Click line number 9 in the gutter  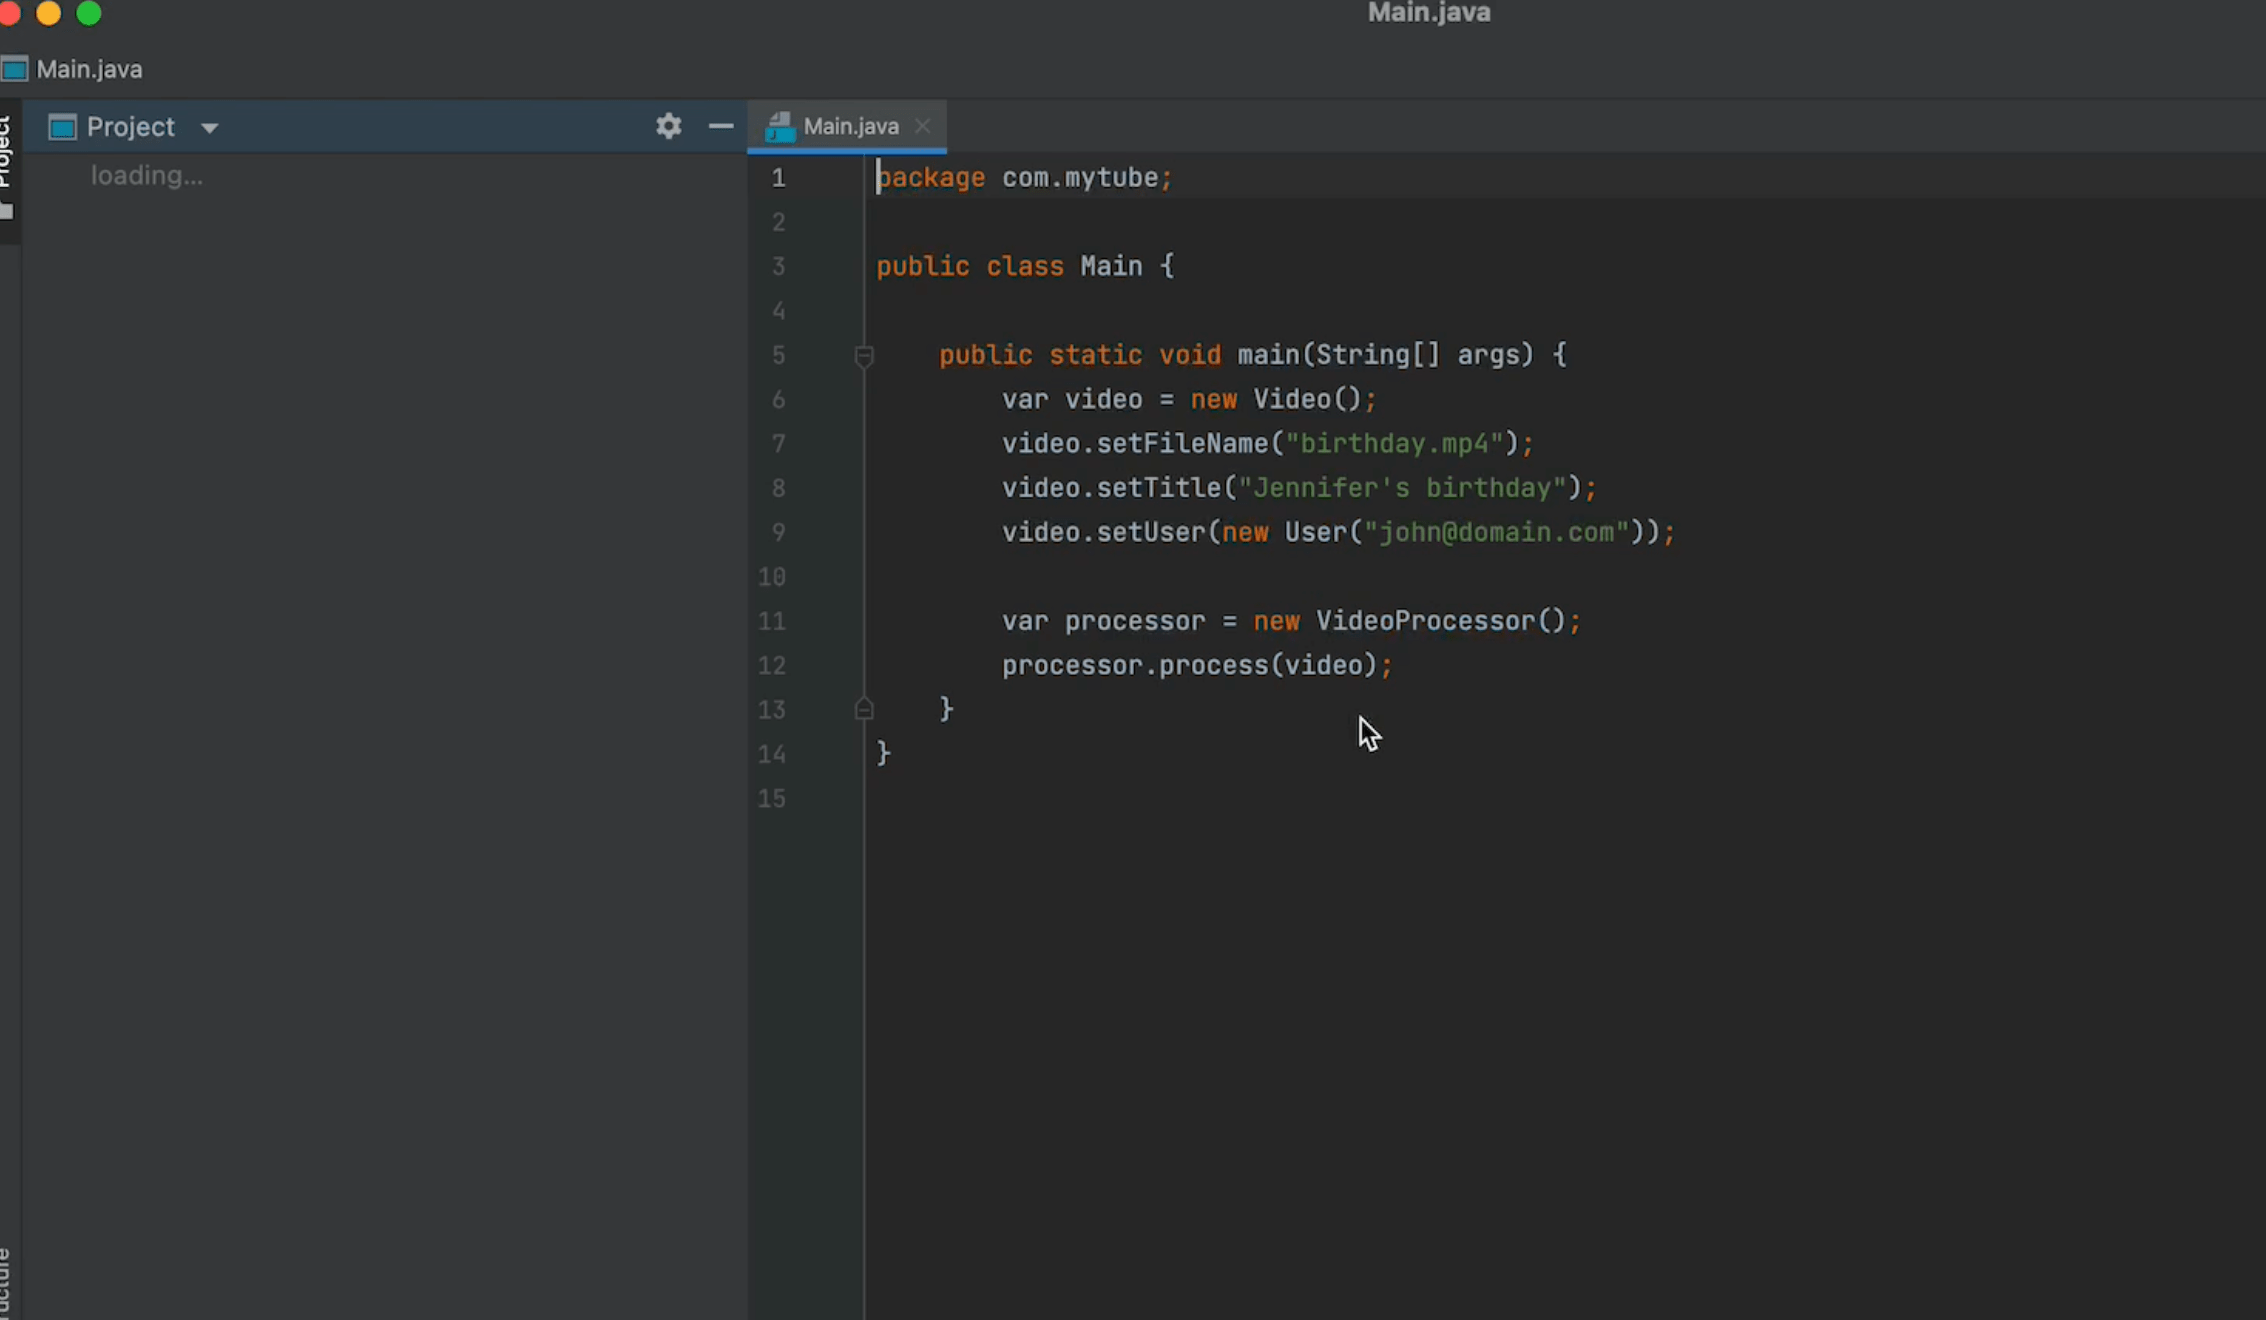777,532
